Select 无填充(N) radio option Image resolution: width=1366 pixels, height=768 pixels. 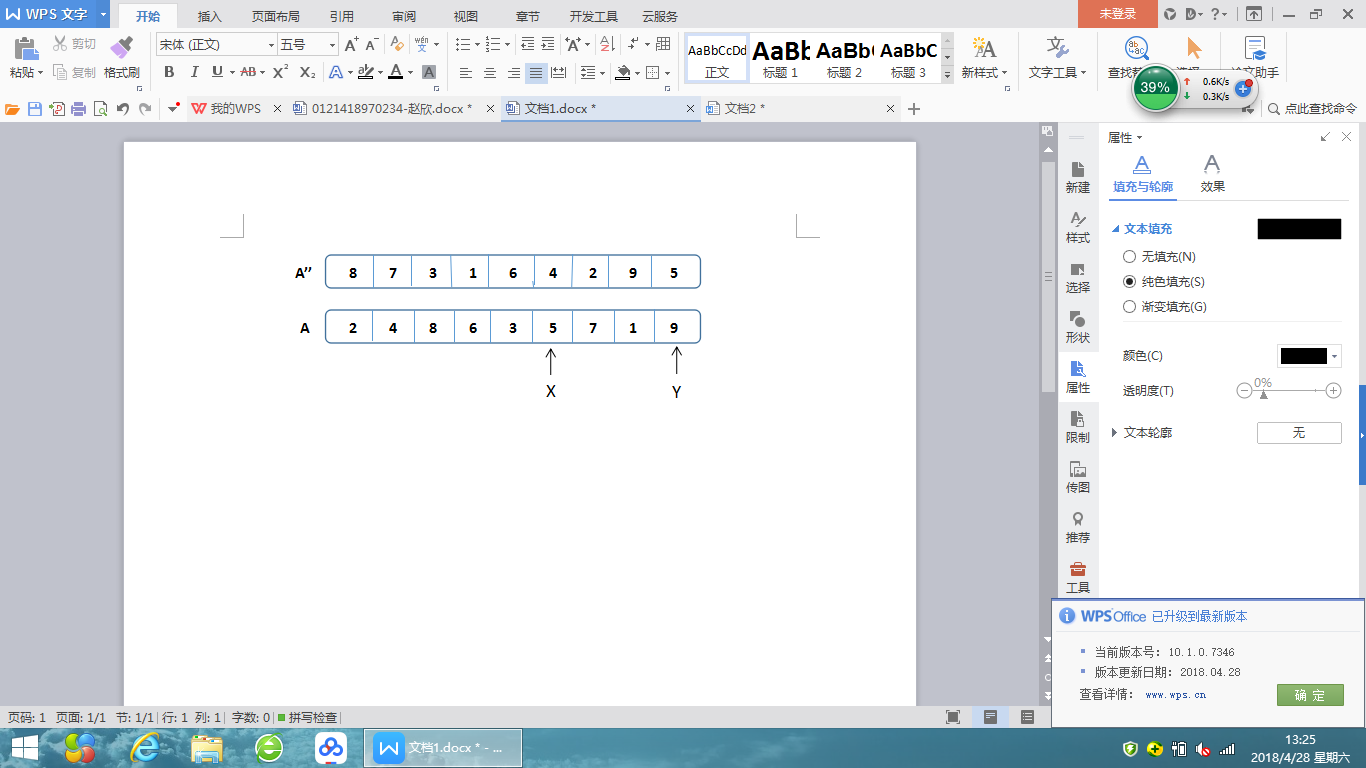[x=1130, y=257]
